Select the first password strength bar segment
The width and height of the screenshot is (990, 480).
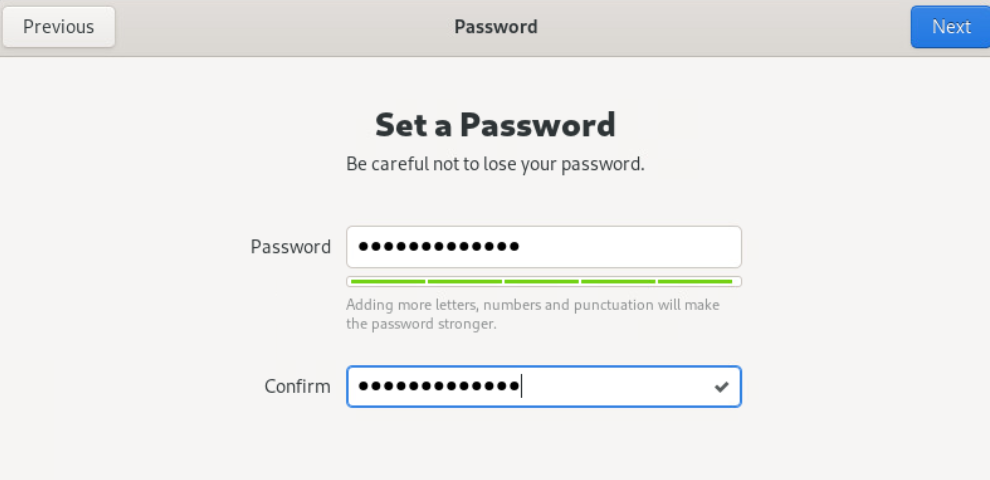pyautogui.click(x=387, y=282)
